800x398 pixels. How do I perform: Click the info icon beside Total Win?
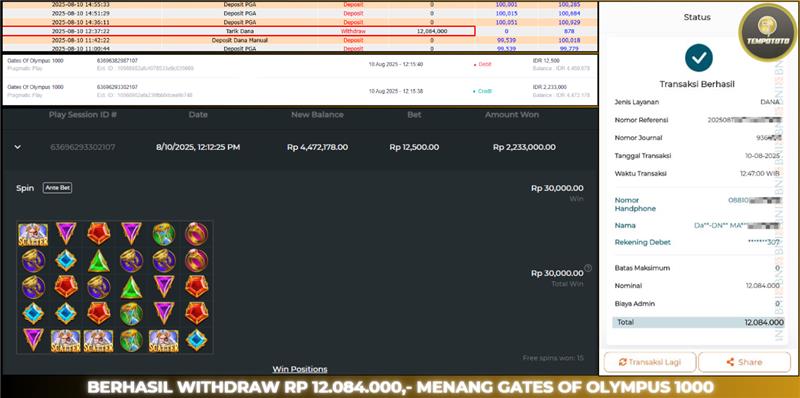point(588,268)
